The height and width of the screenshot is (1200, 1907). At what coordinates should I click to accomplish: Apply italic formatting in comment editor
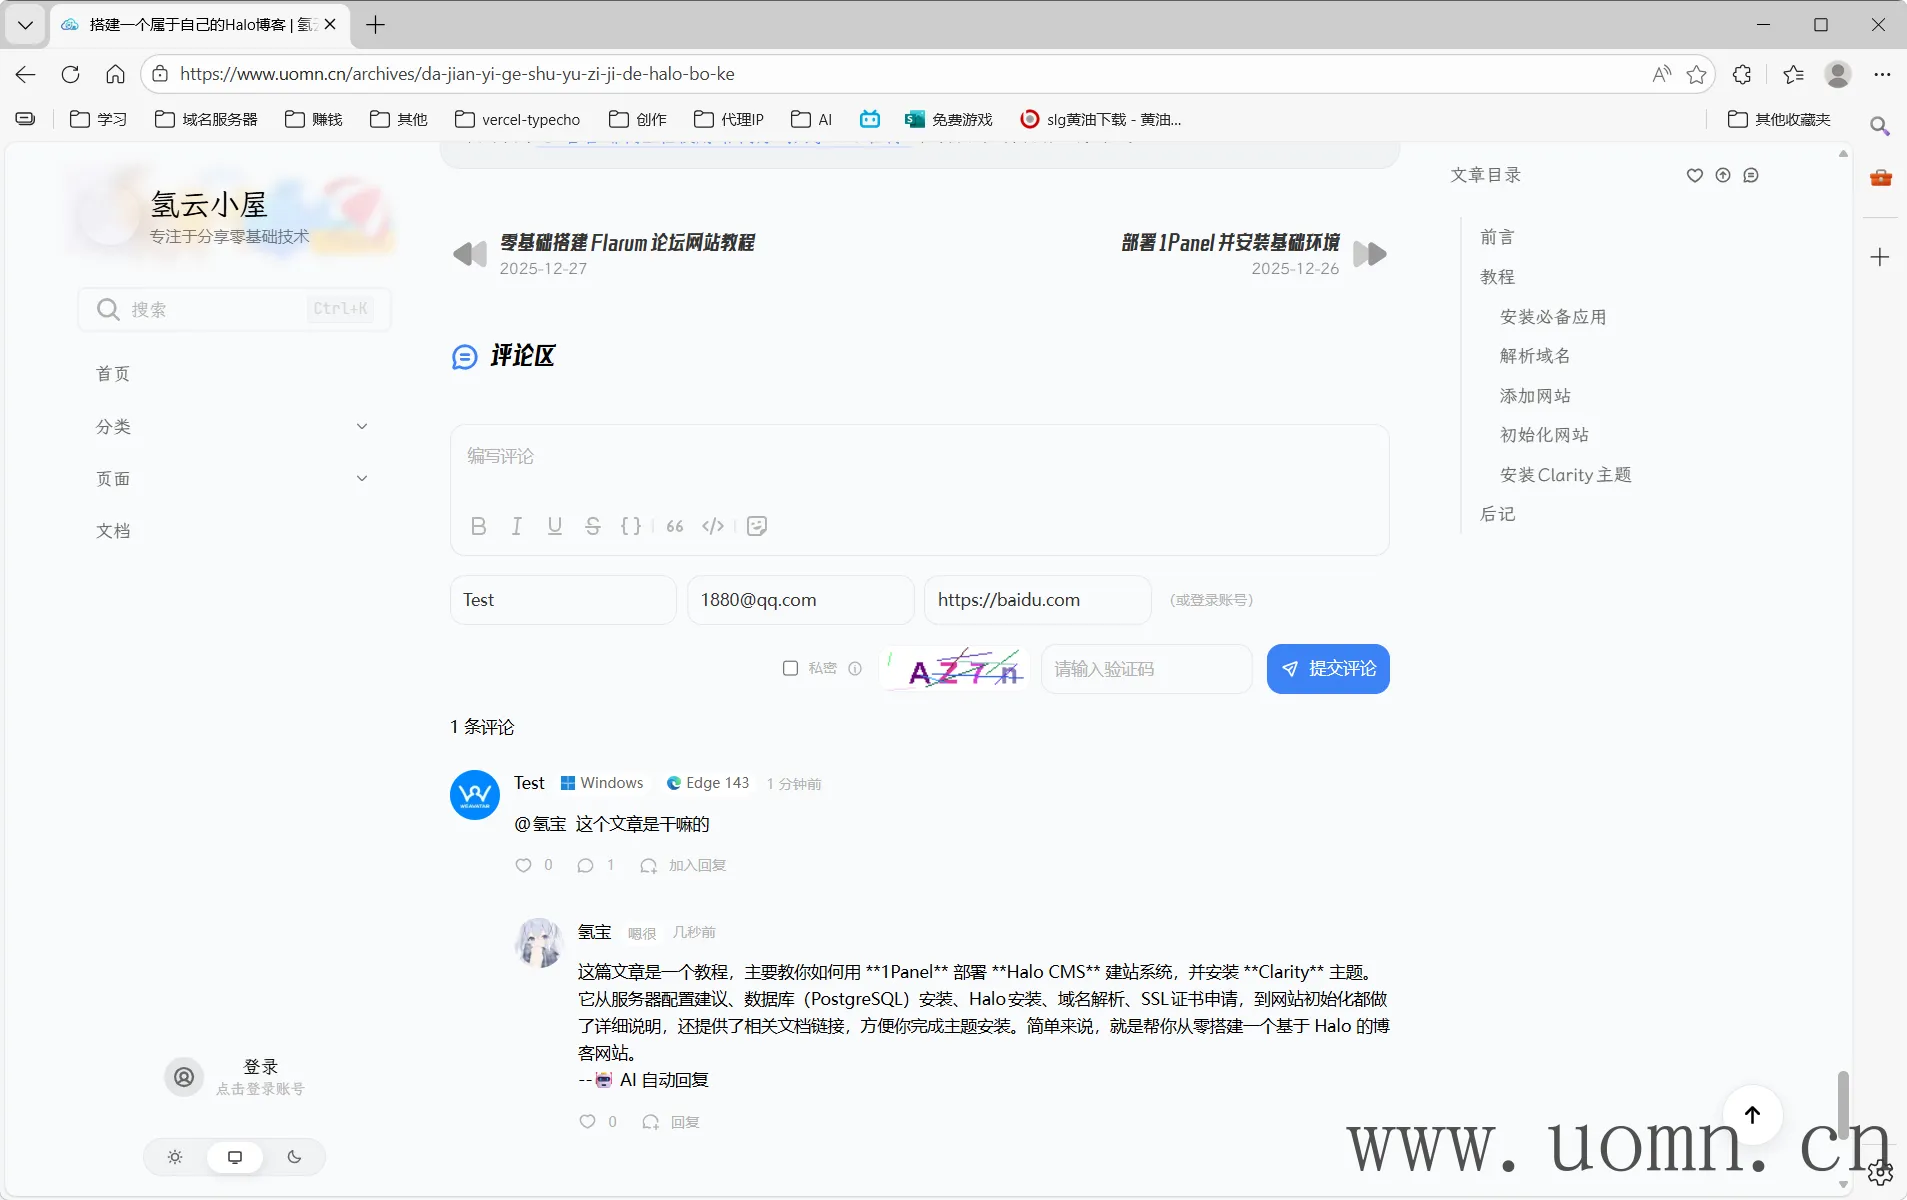point(516,526)
